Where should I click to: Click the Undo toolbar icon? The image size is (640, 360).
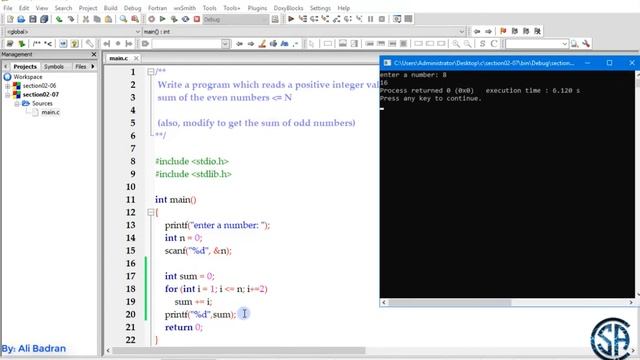click(x=59, y=19)
